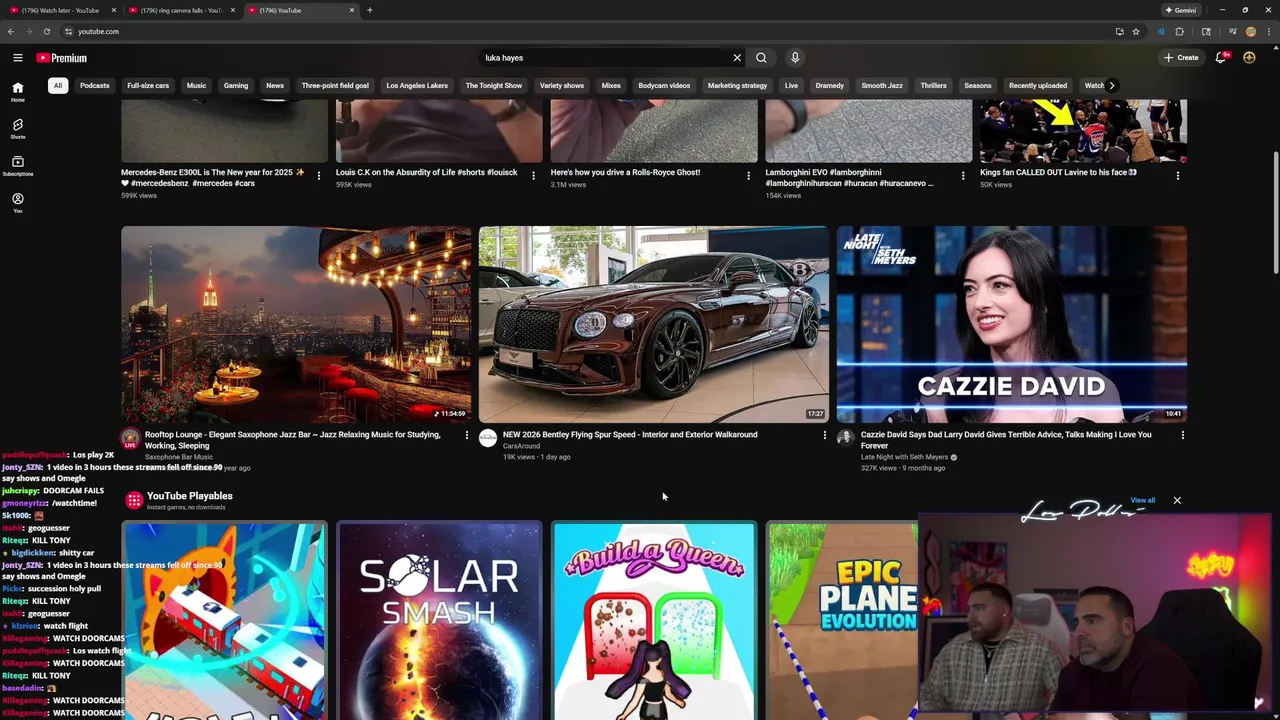Image resolution: width=1280 pixels, height=720 pixels.
Task: Open Shorts in the sidebar
Action: (x=17, y=129)
